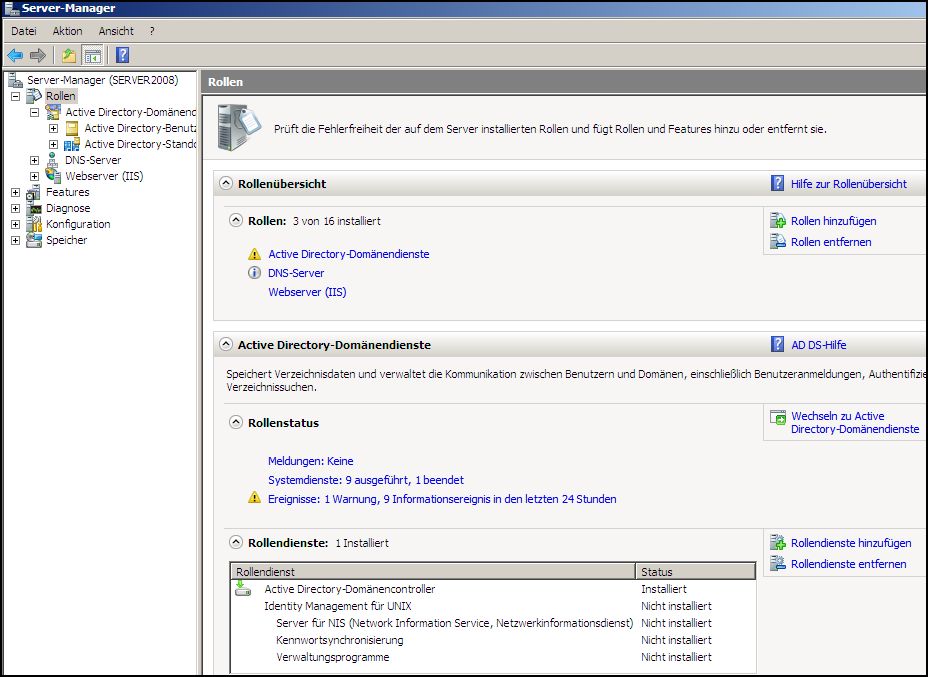The image size is (928, 677).
Task: Click the Rollen entfernen icon
Action: click(x=778, y=241)
